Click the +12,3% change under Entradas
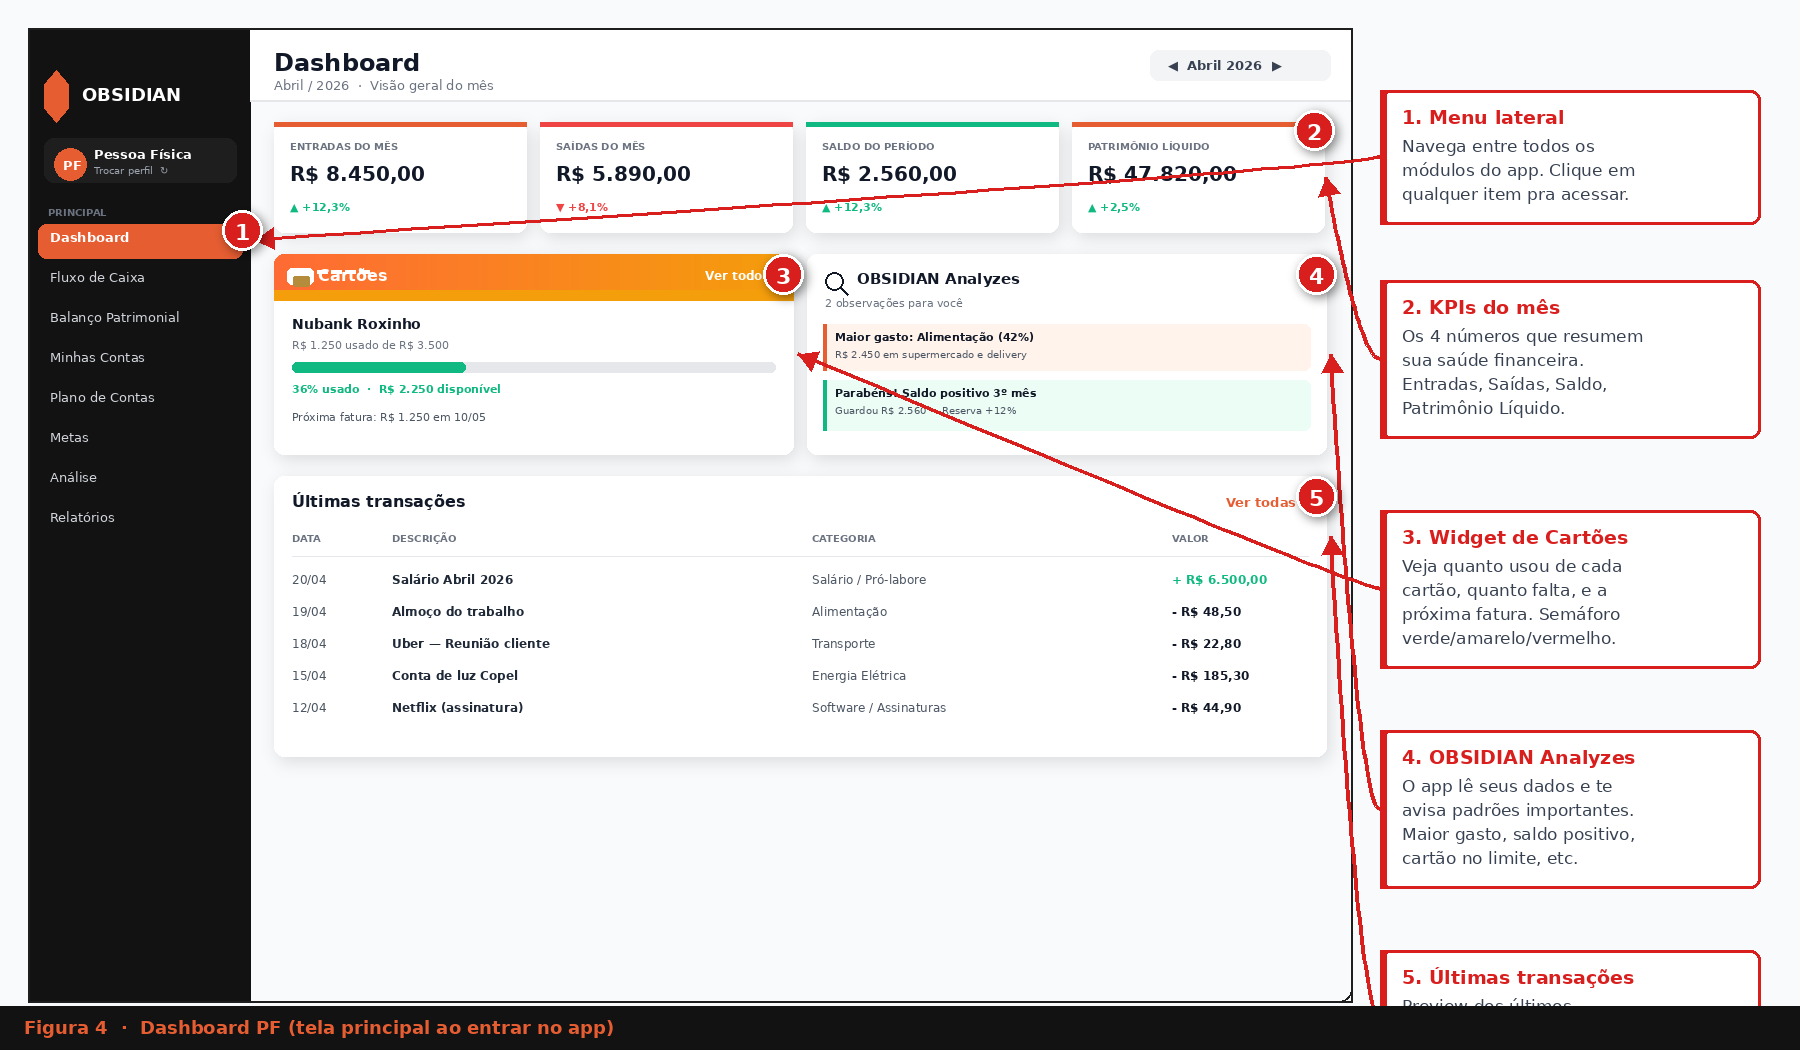 pyautogui.click(x=320, y=208)
